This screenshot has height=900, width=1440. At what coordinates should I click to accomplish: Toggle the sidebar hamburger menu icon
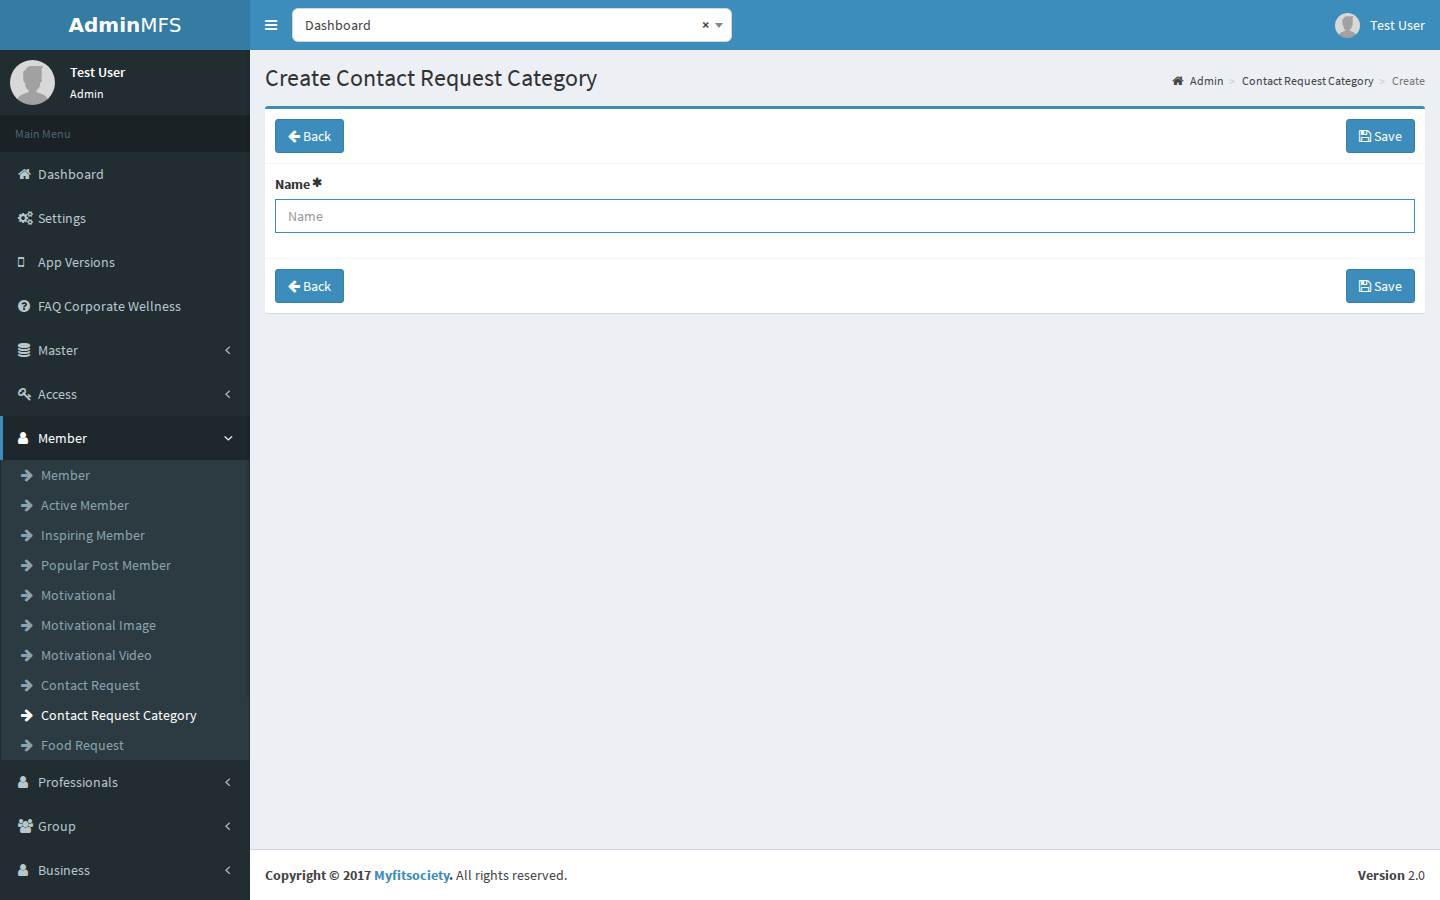[271, 25]
